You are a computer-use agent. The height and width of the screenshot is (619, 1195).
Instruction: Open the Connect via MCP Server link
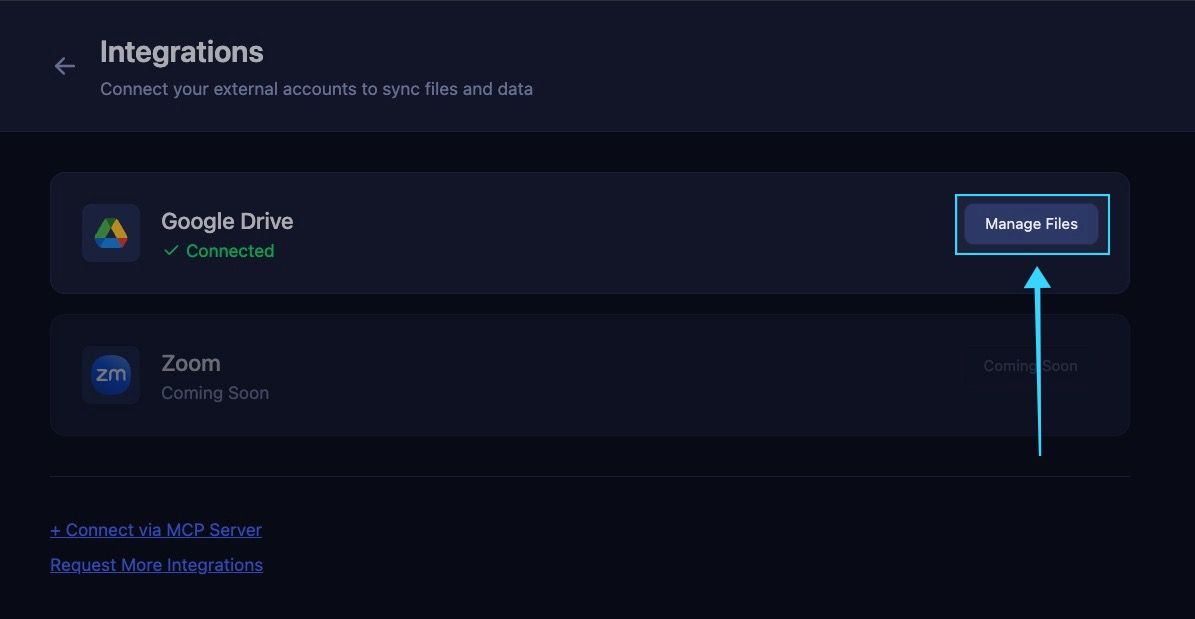point(156,530)
